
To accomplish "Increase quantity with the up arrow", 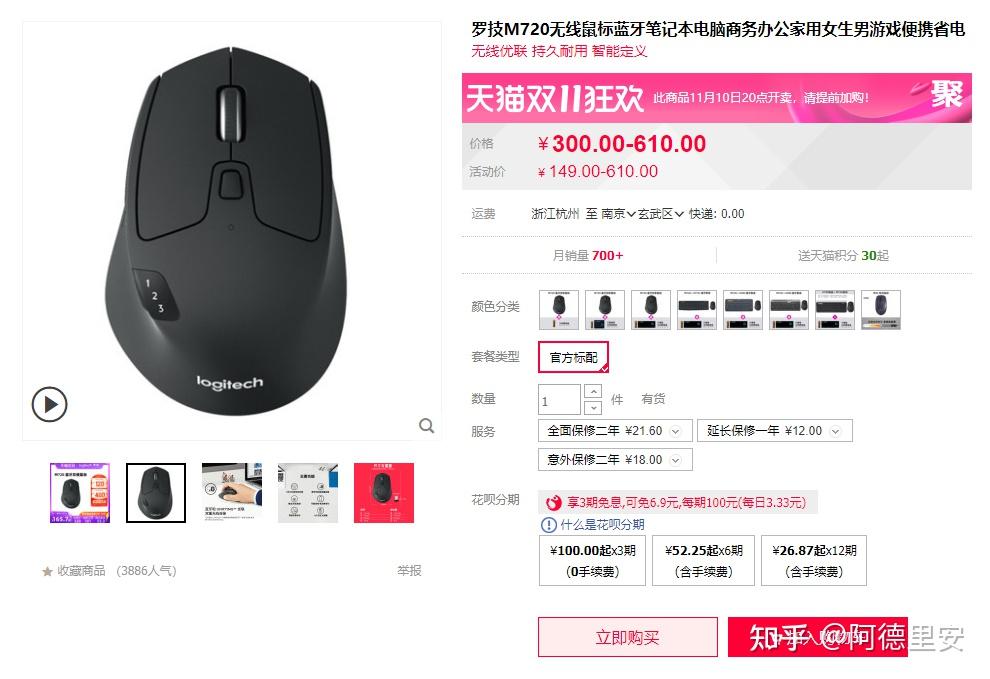I will pyautogui.click(x=593, y=392).
